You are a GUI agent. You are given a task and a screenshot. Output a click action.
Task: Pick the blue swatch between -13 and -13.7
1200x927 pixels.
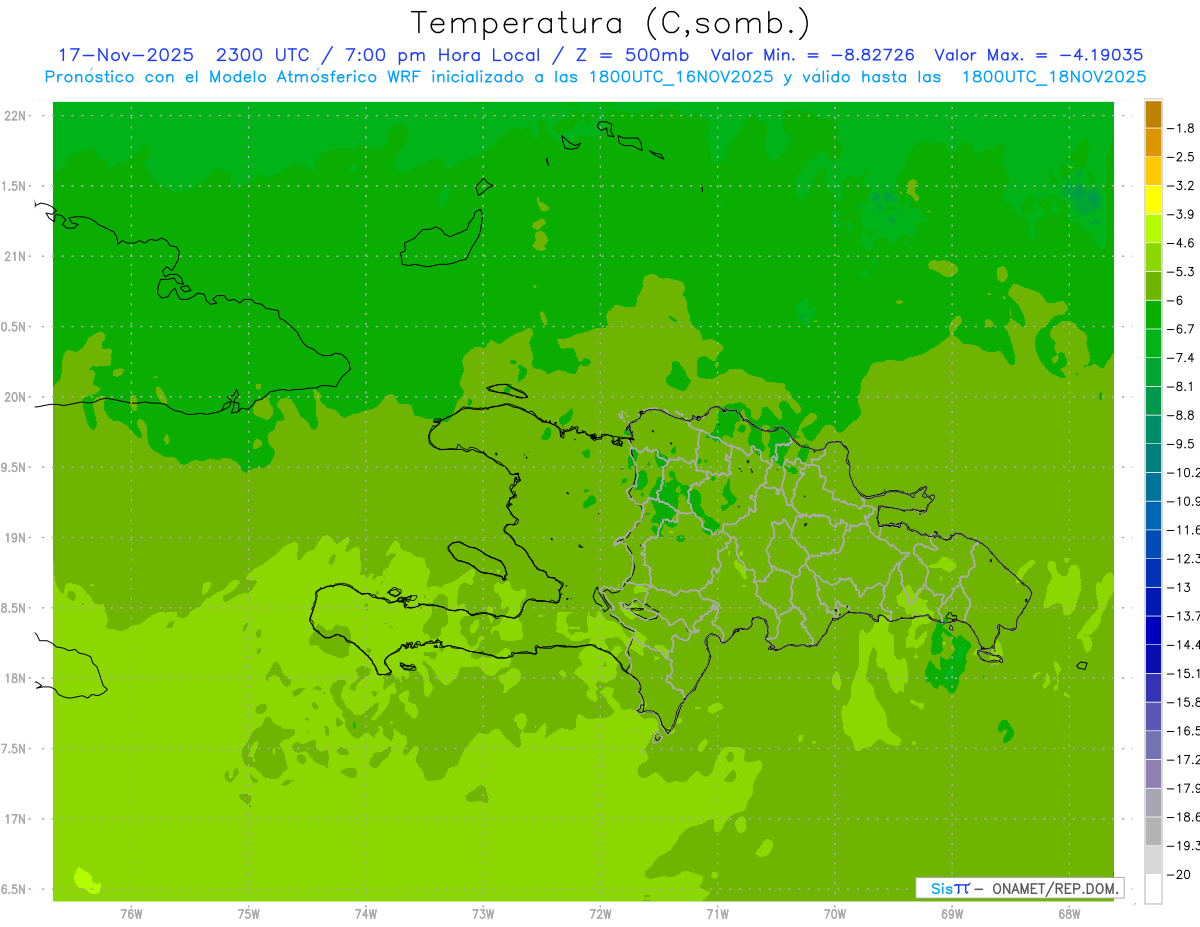click(x=1154, y=601)
